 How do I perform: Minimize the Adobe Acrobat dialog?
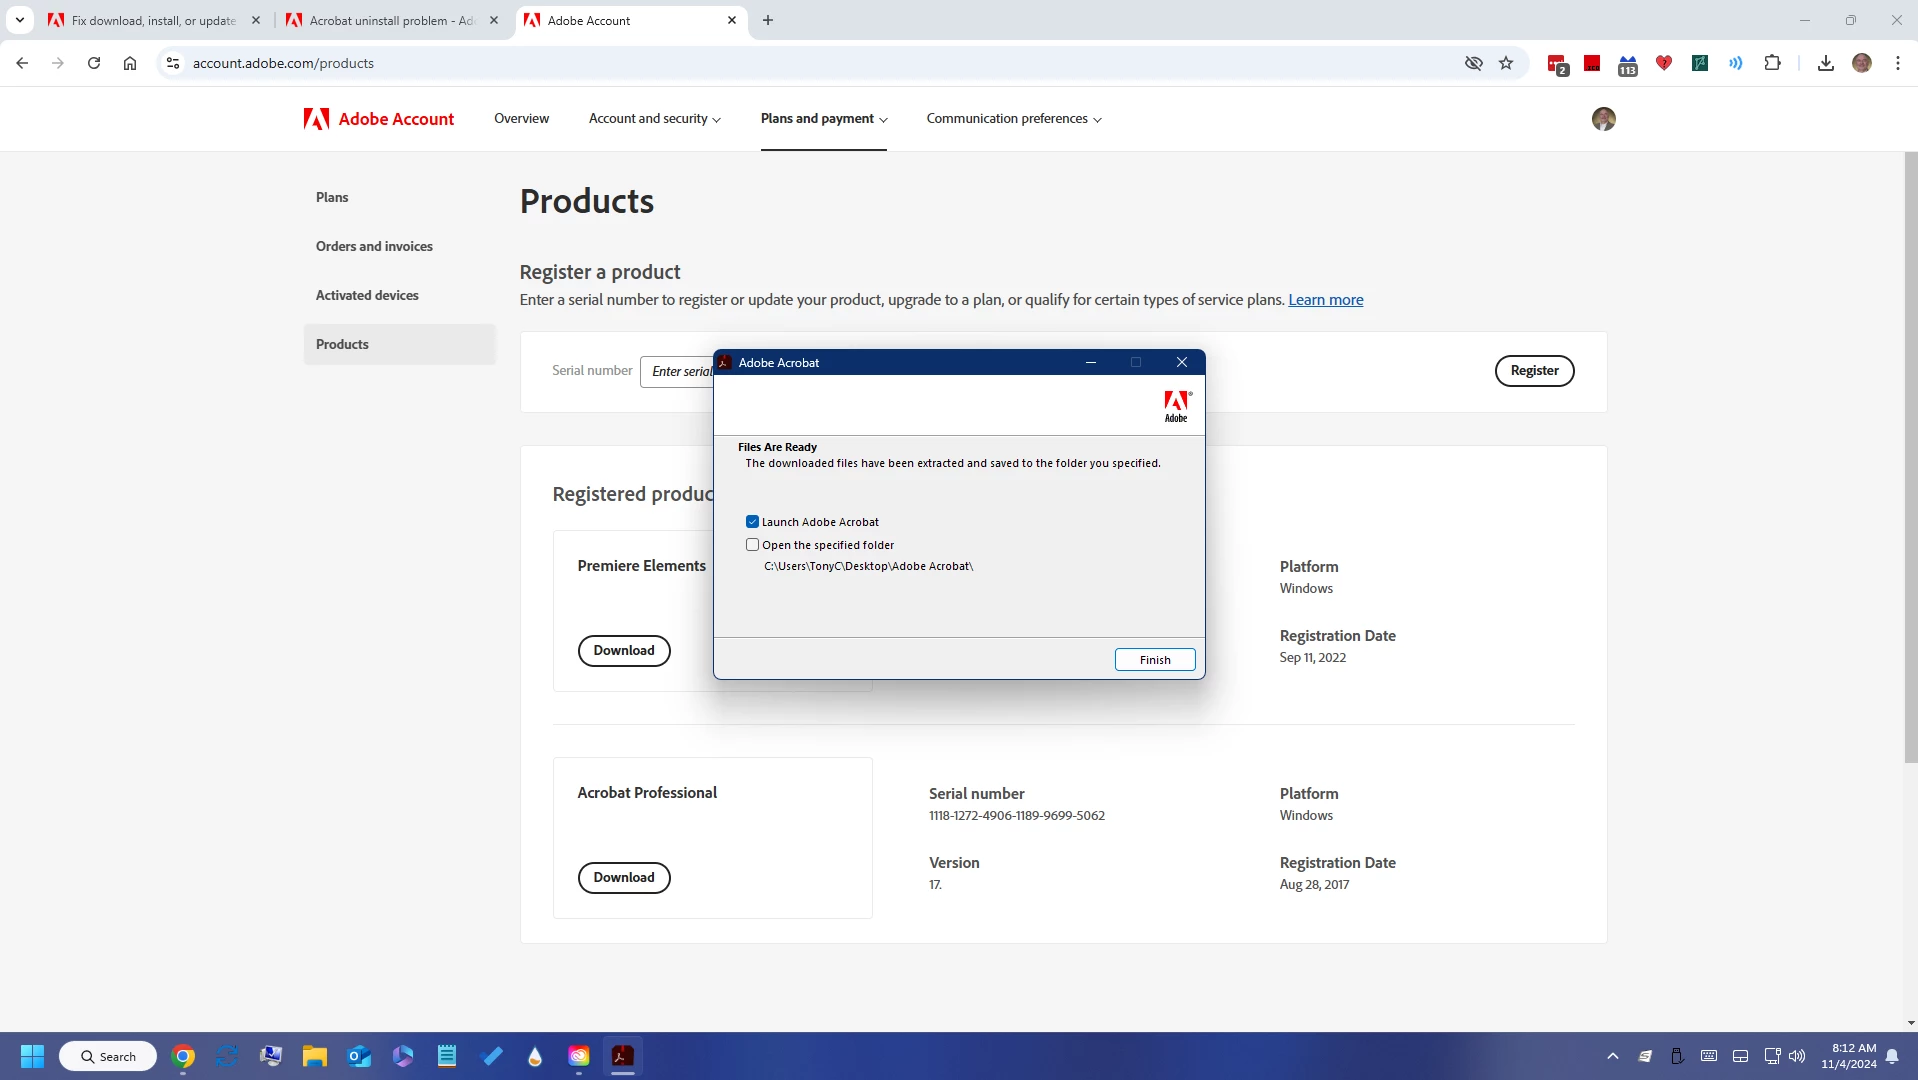click(1091, 362)
